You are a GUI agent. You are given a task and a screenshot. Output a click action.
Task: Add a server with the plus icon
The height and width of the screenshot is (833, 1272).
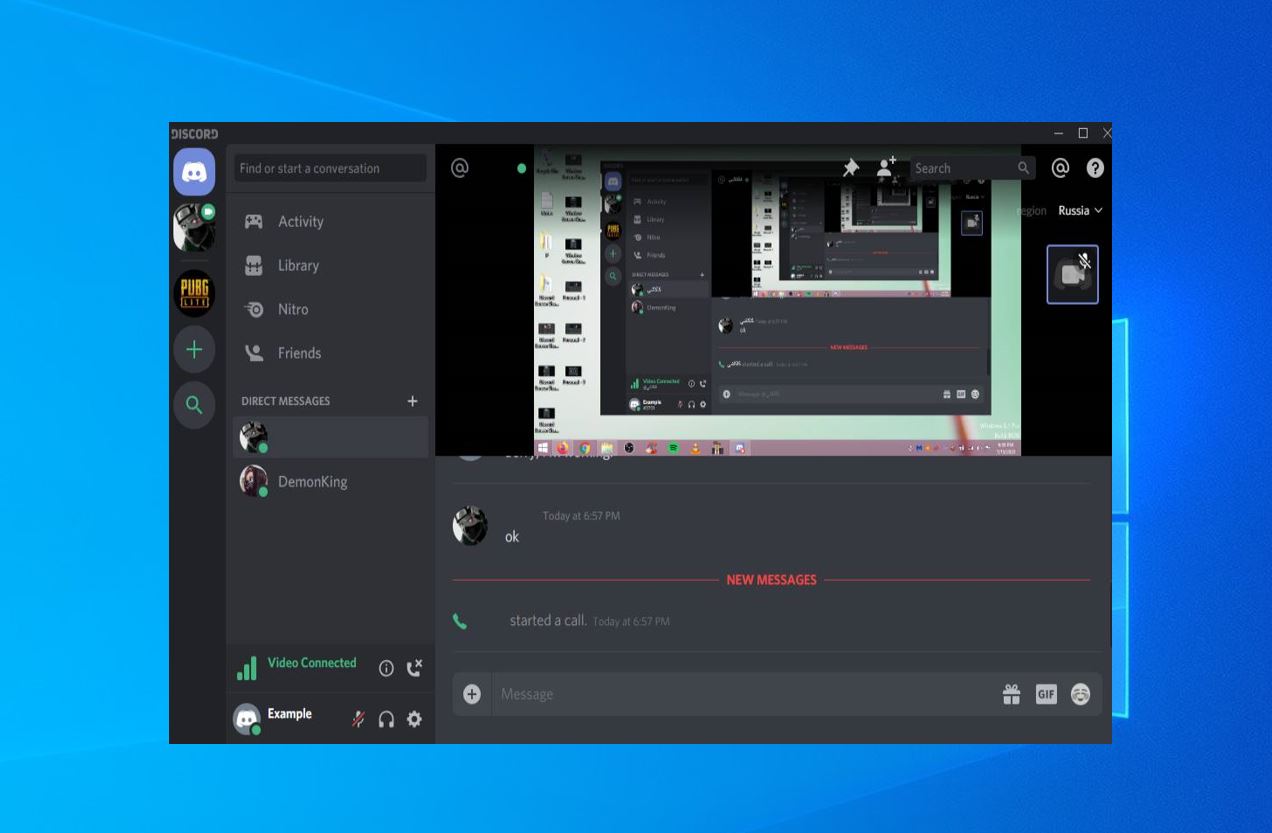coord(194,350)
